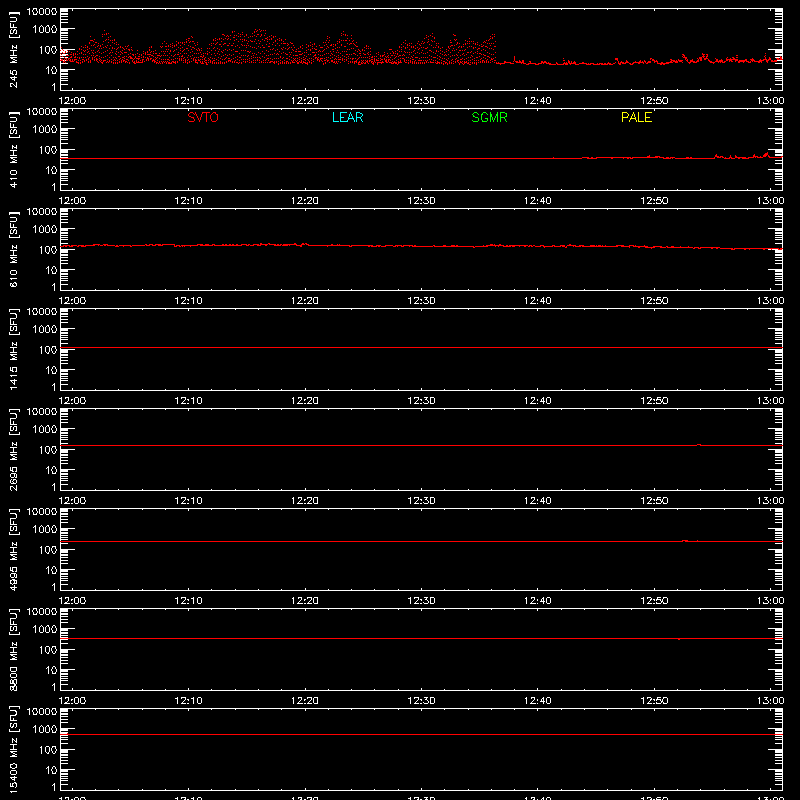Click 12:20 time label under 8800 MHz plot
Viewport: 800px width, 800px height.
(x=305, y=701)
